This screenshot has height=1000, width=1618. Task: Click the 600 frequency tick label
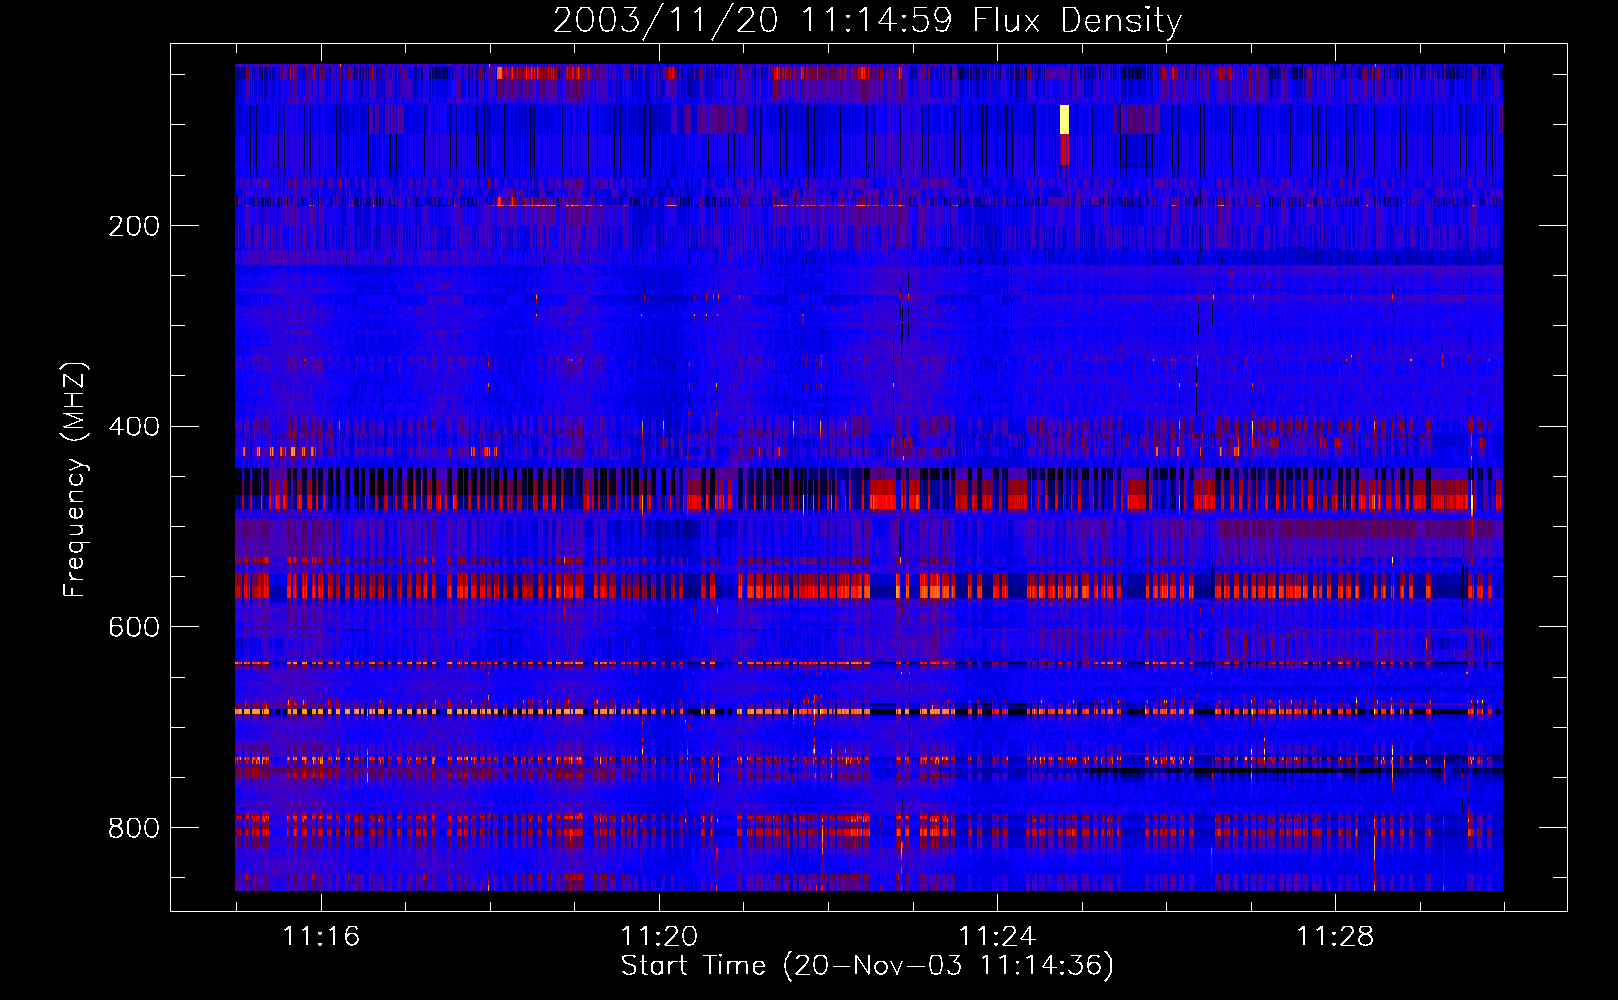click(x=134, y=627)
